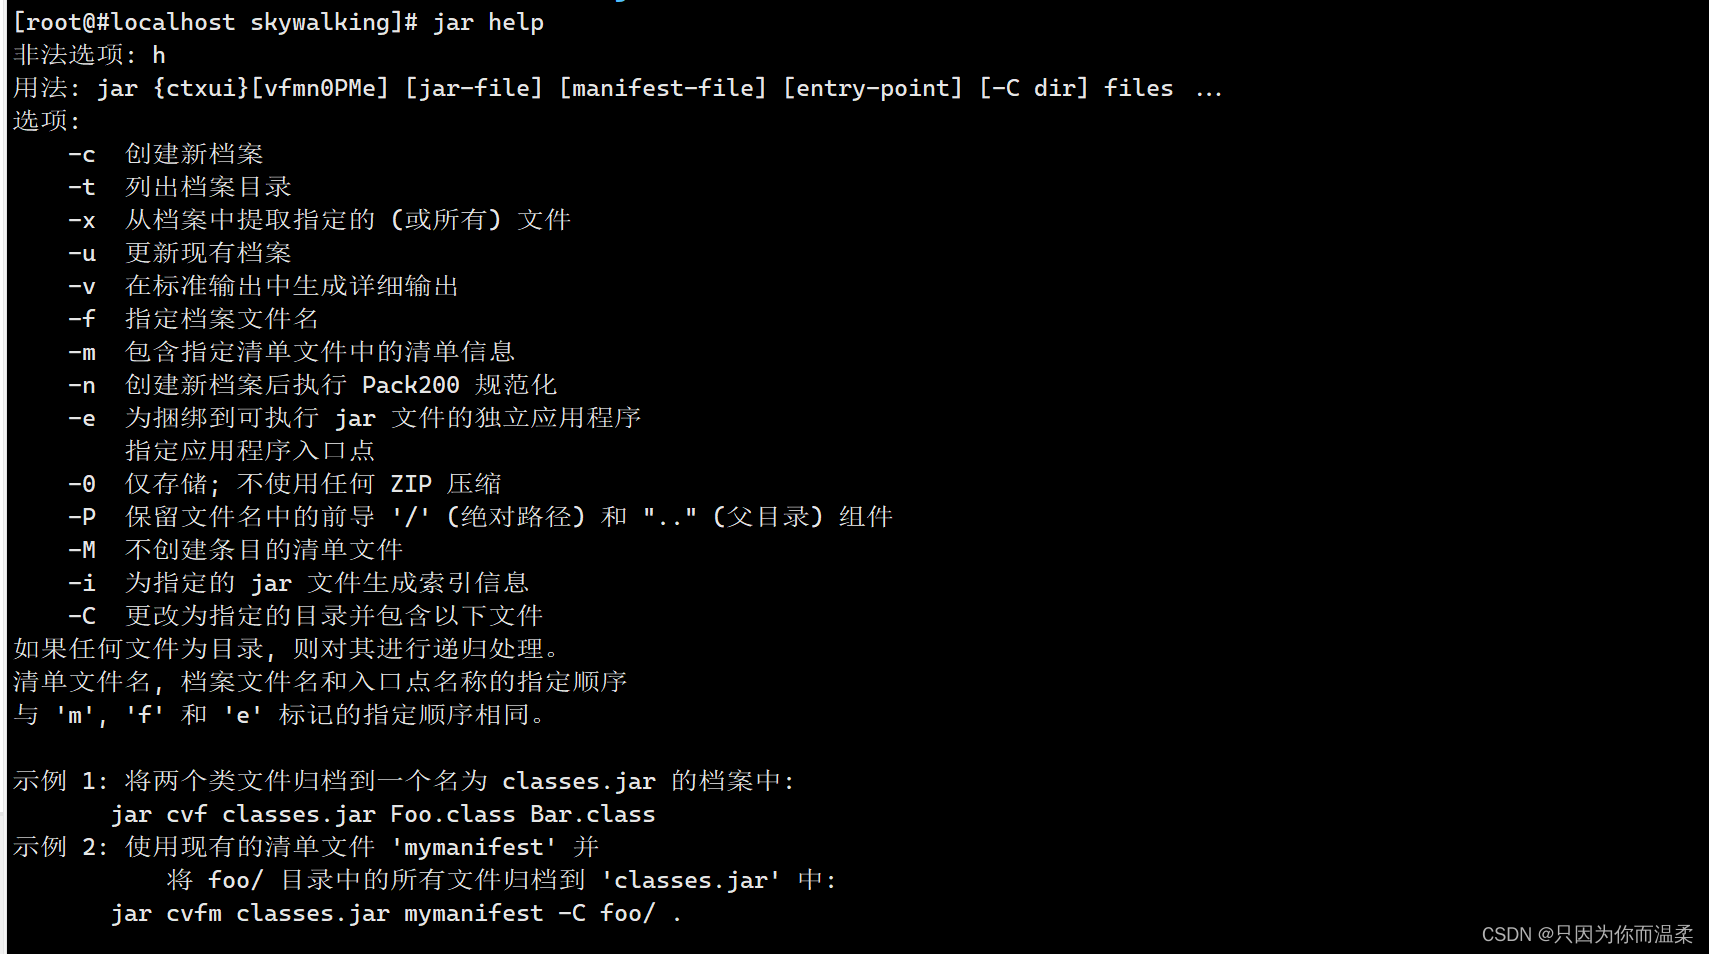Click the "非法选项: h" error line
The image size is (1709, 954).
89,55
